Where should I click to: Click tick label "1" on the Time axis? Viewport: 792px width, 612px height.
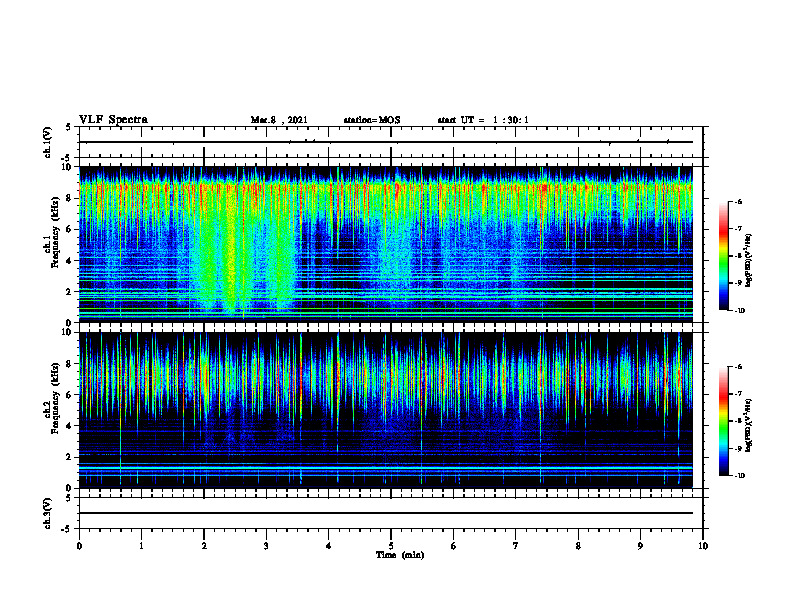click(x=141, y=546)
